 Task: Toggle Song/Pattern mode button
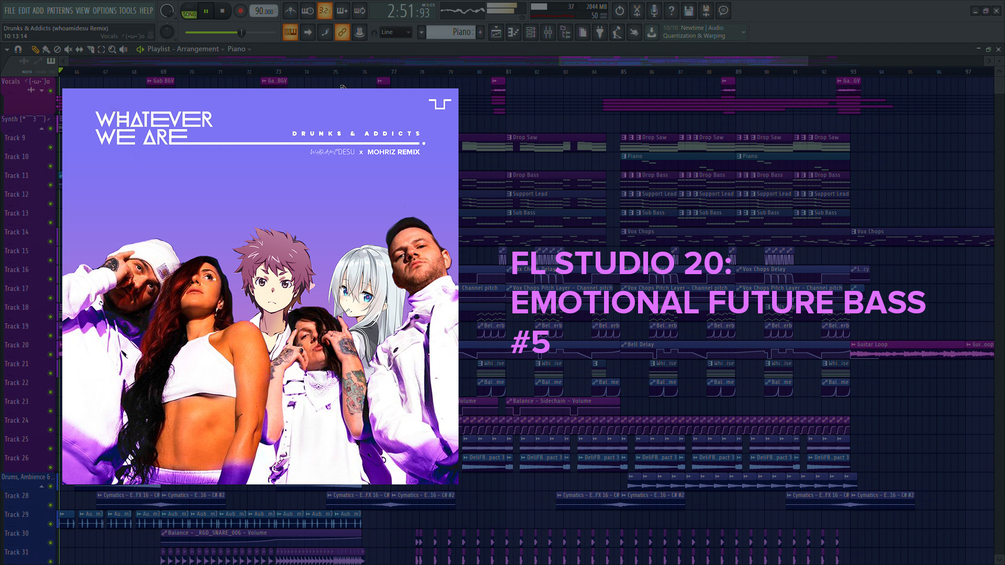tap(189, 12)
